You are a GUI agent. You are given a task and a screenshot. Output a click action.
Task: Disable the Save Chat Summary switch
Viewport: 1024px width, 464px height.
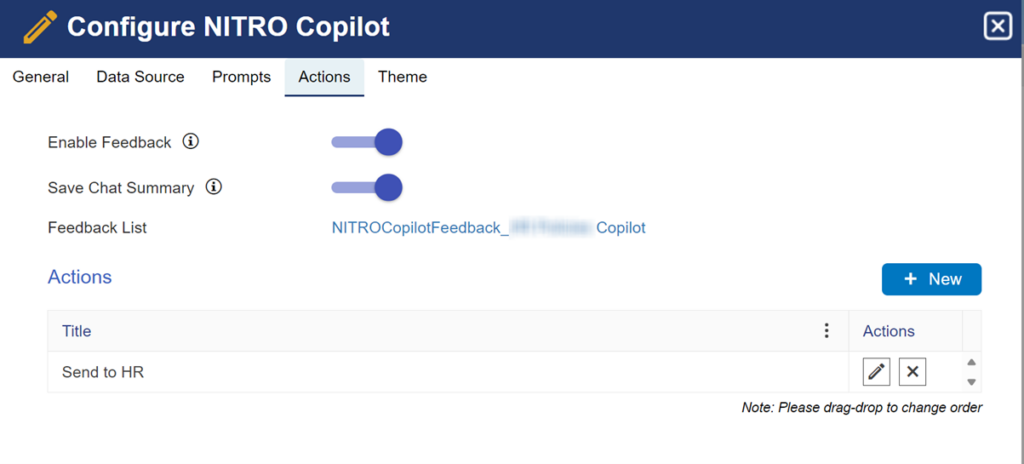click(366, 188)
